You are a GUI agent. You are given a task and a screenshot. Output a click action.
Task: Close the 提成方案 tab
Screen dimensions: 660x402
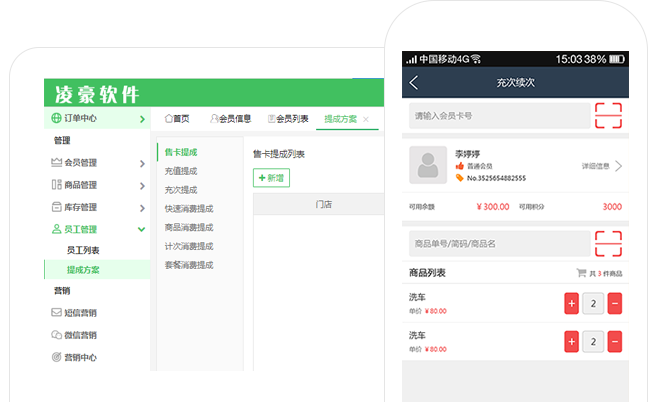[x=366, y=119]
